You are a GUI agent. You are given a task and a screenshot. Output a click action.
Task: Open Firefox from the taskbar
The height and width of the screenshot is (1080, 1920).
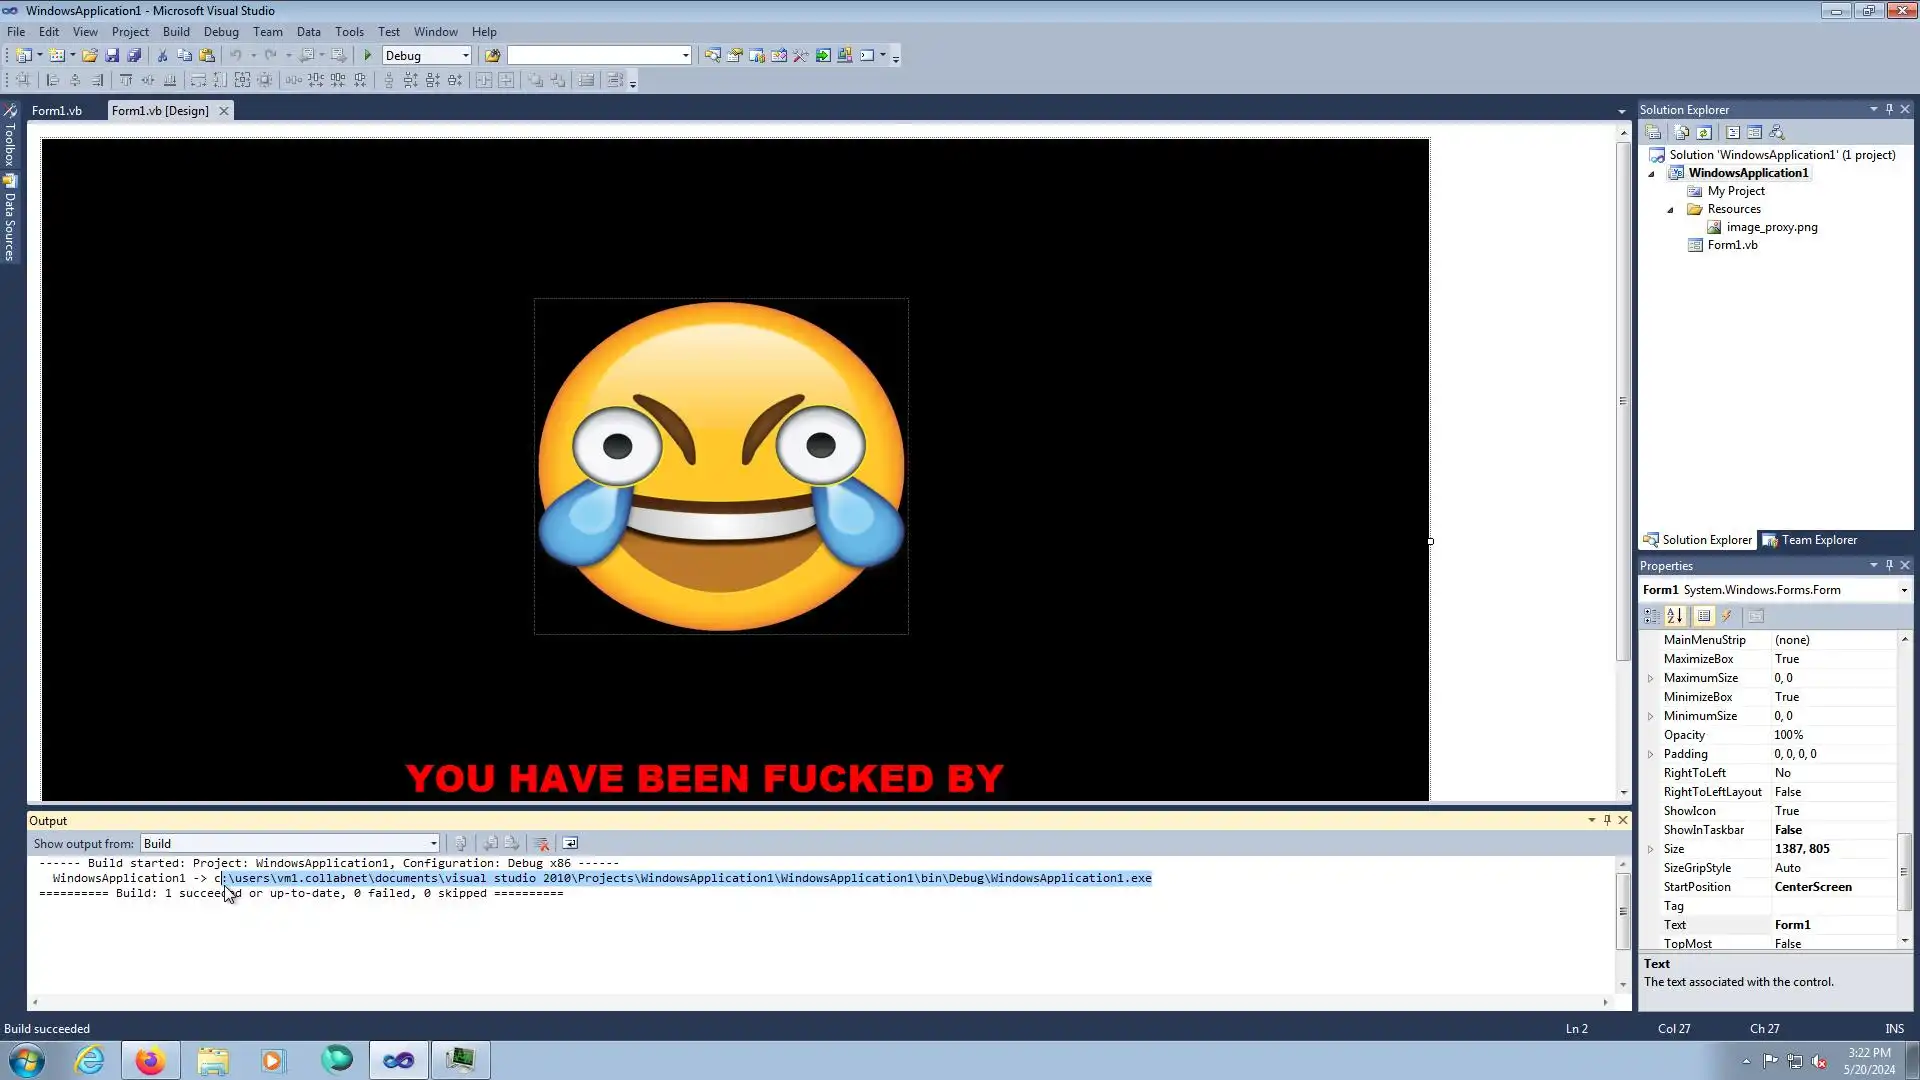(x=150, y=1060)
